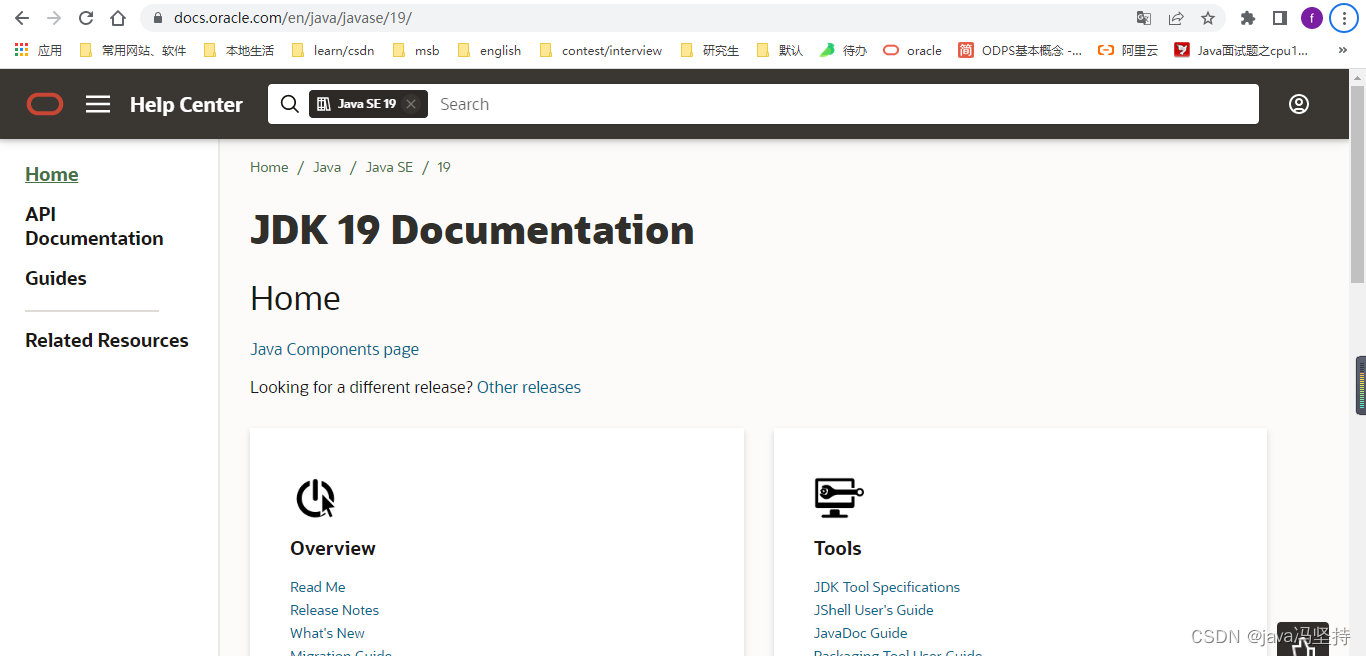Click the site lock icon in address bar

coord(157,18)
